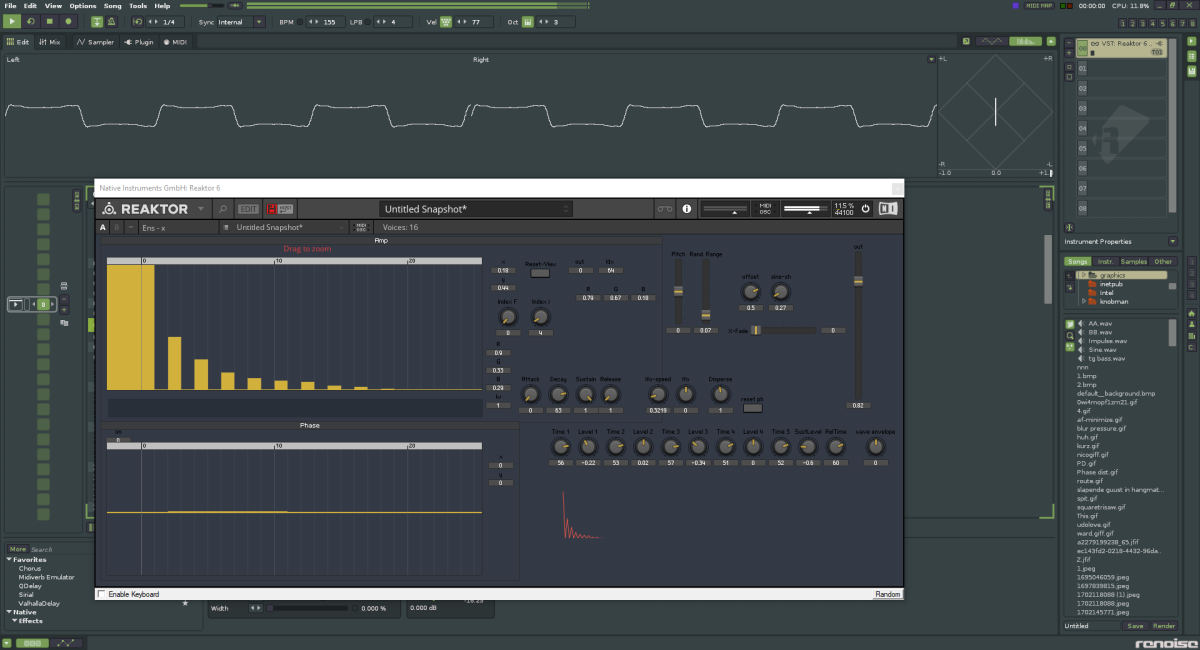Screen dimensions: 1200x650
Task: Select the inetpub folder
Action: (1112, 283)
